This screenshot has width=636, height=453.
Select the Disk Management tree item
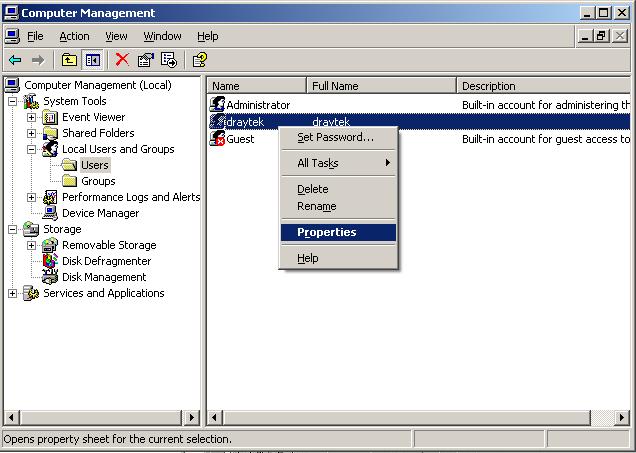click(x=104, y=277)
